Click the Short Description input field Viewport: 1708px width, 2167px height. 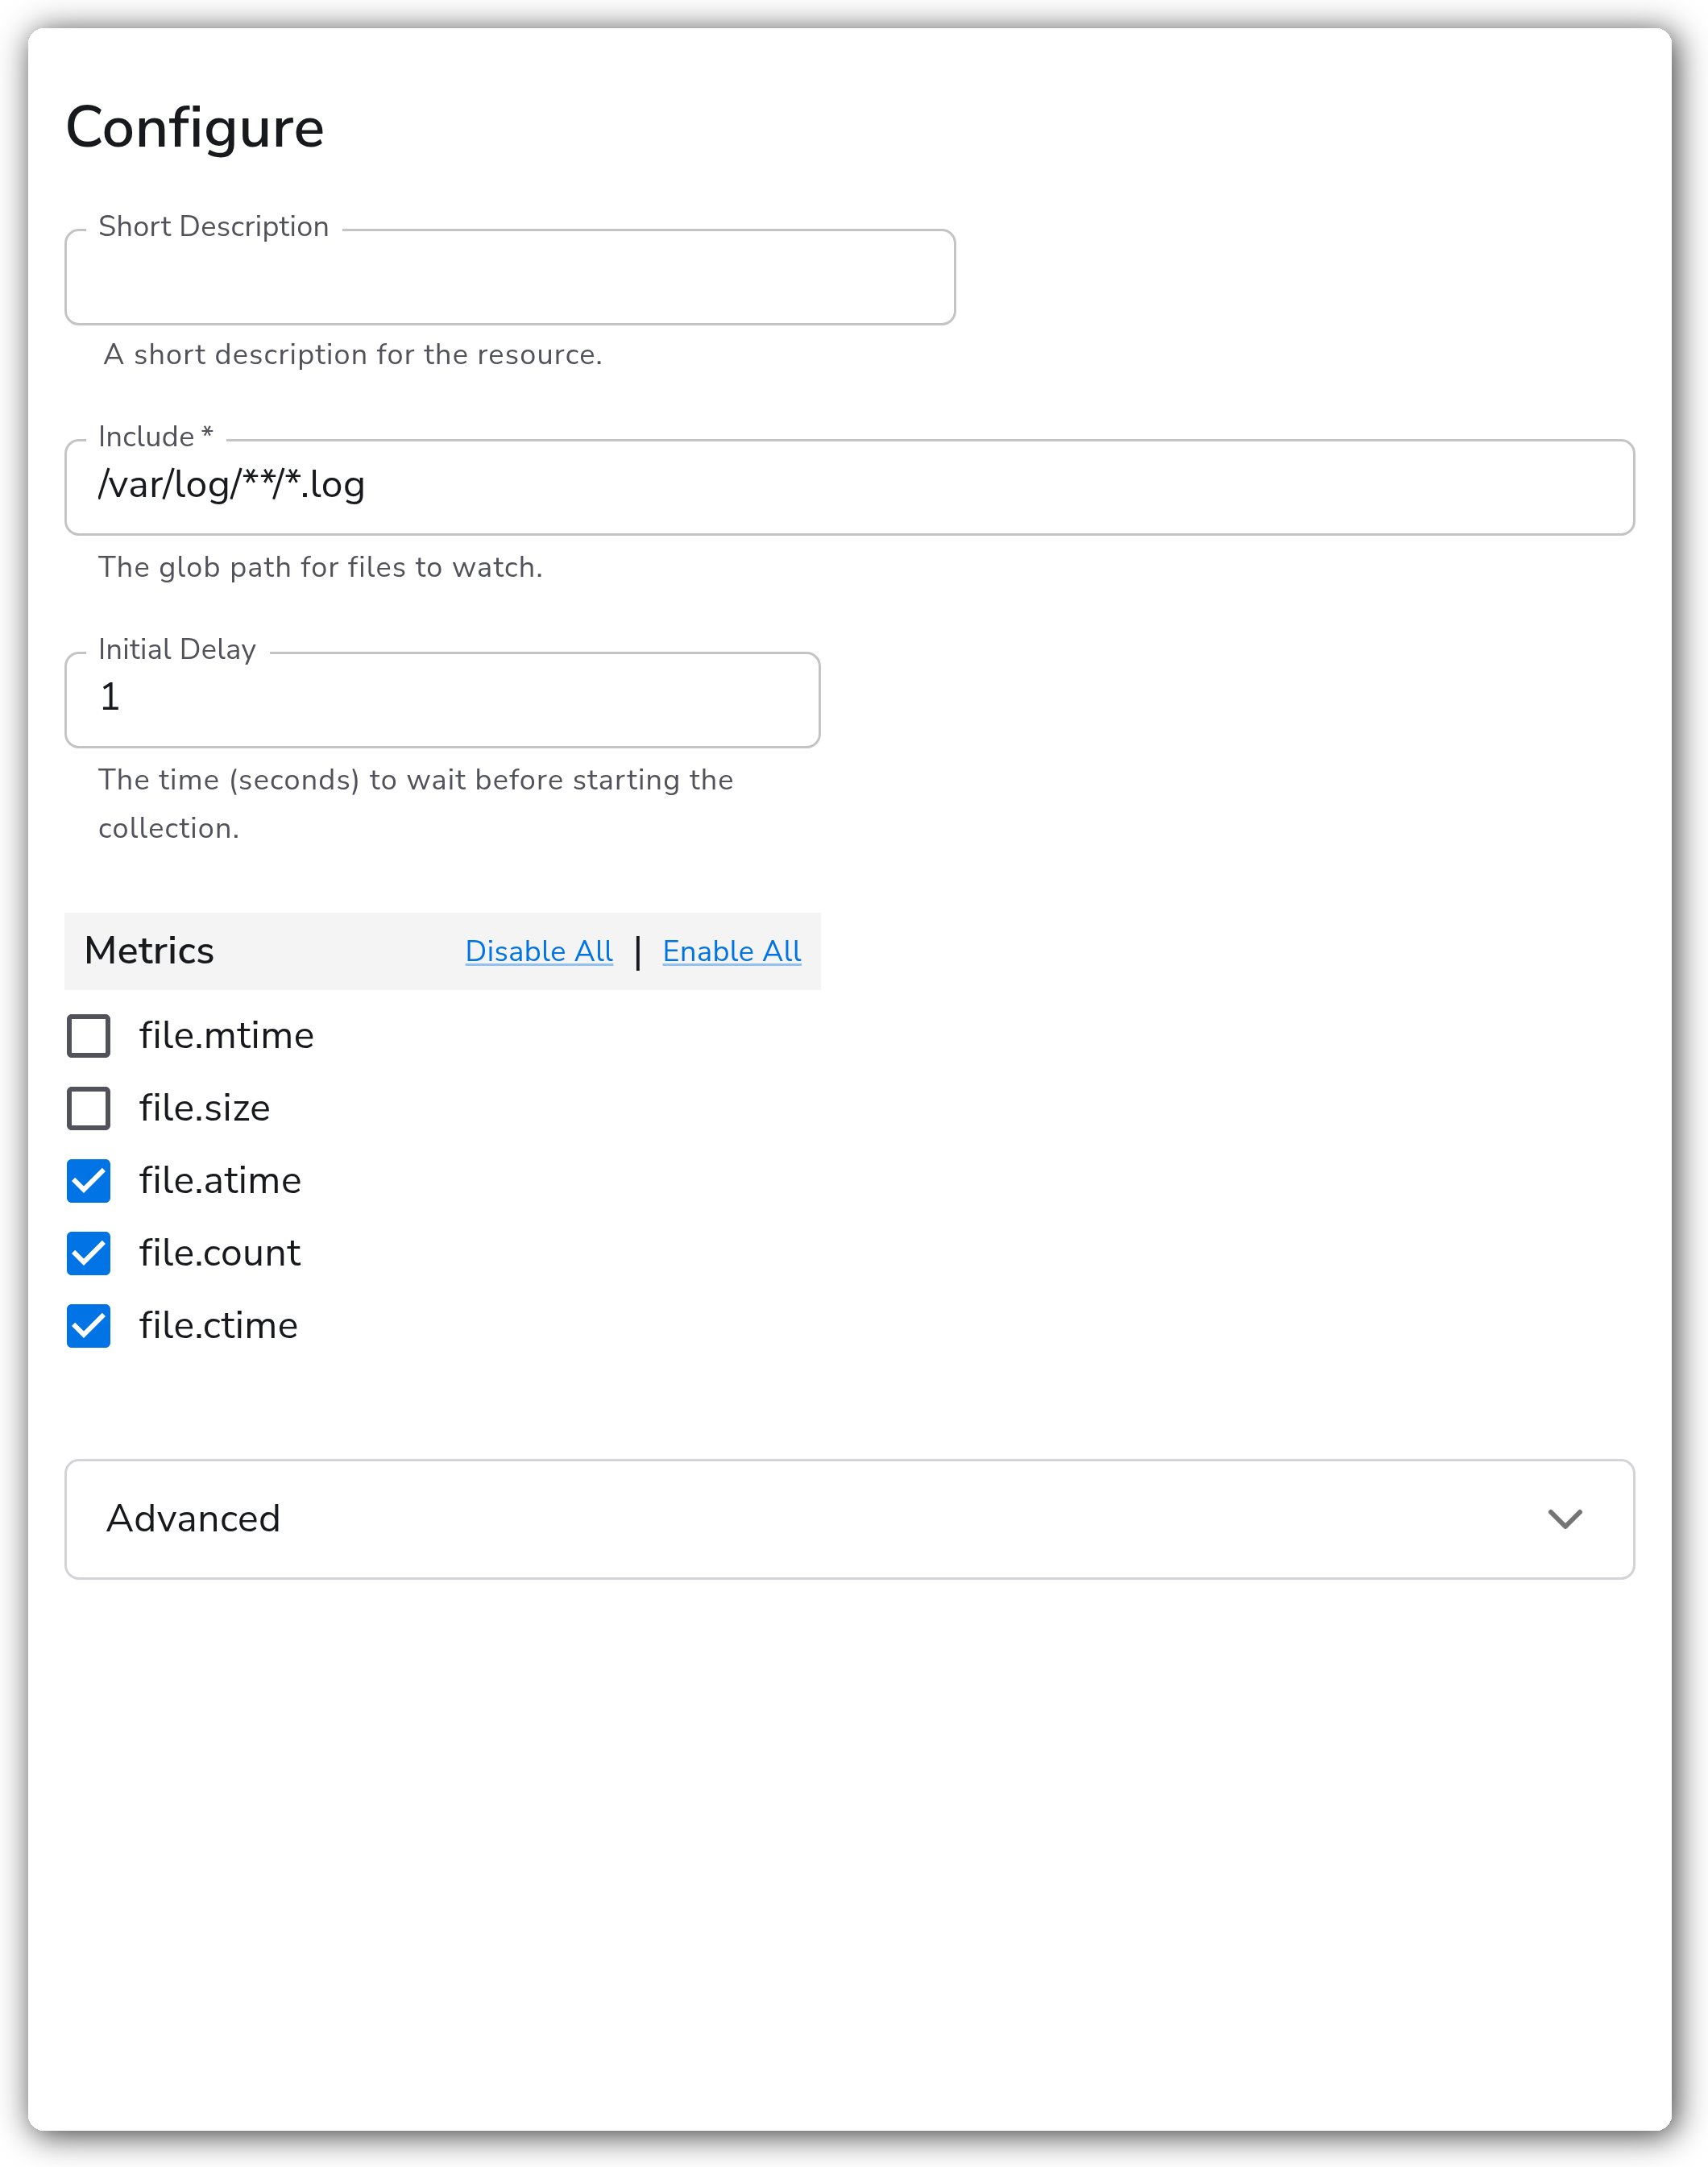510,277
